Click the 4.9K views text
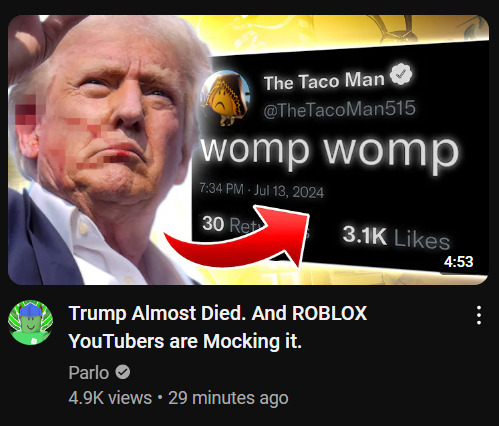Image resolution: width=499 pixels, height=426 pixels. pos(110,398)
